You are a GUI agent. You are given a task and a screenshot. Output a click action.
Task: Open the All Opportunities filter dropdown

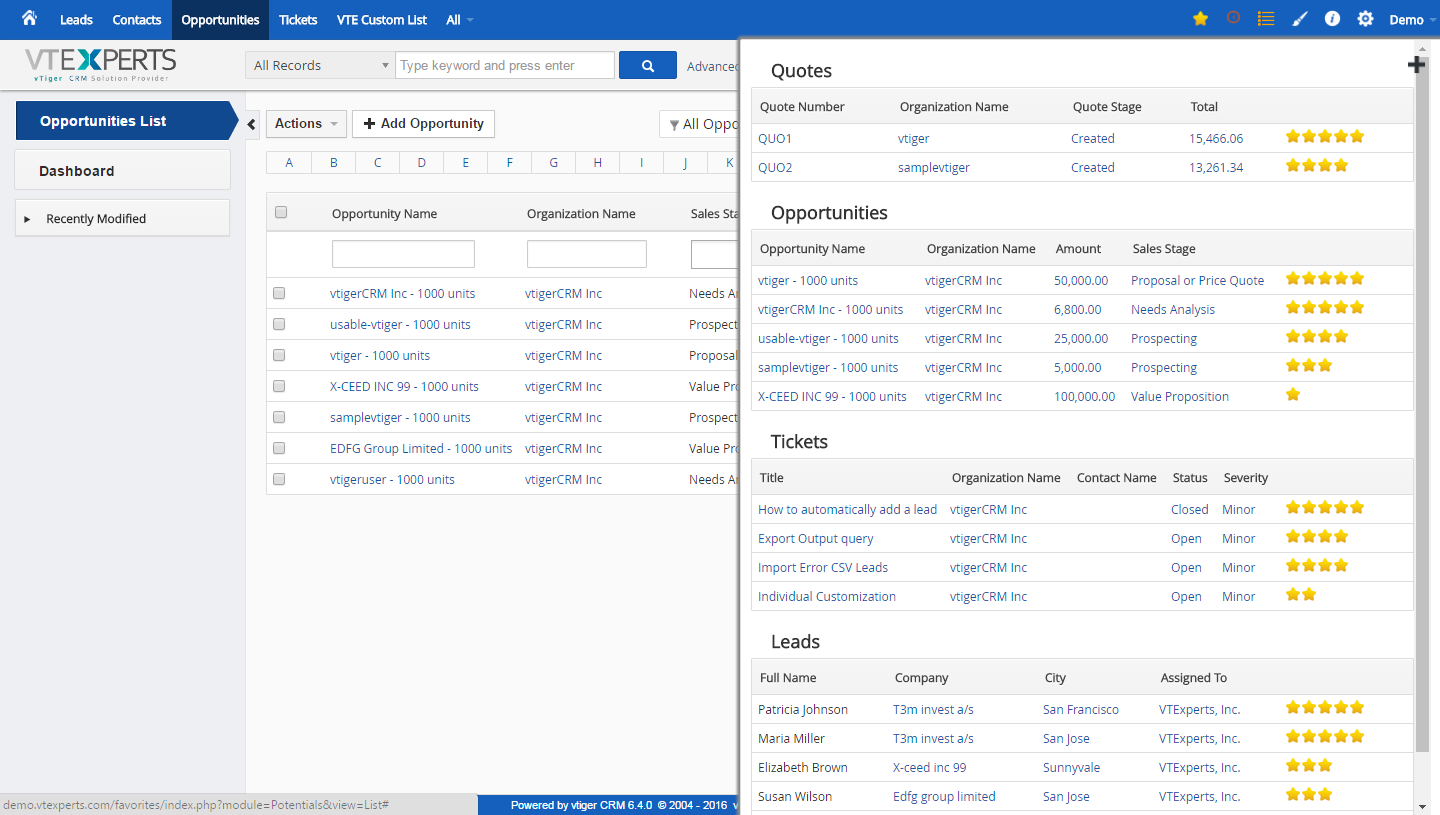[699, 124]
